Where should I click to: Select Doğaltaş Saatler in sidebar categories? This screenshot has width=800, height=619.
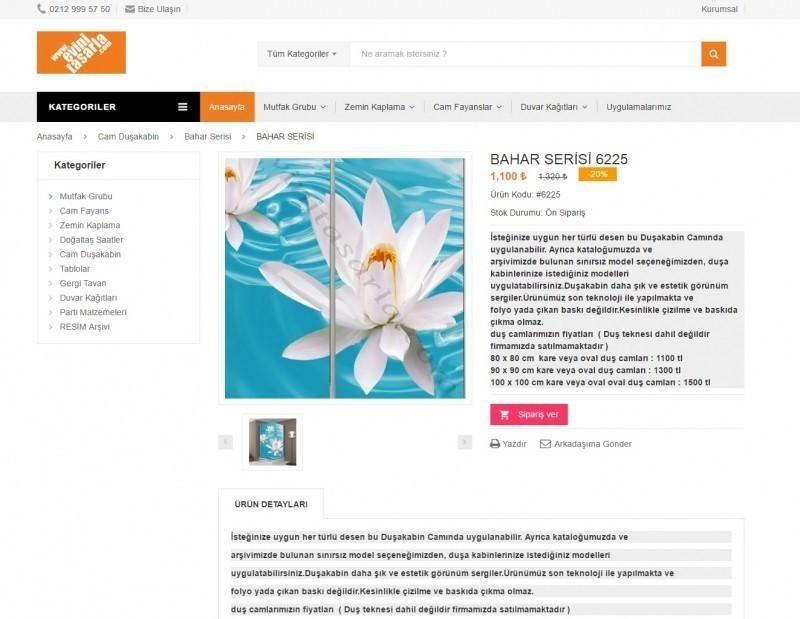tap(91, 240)
